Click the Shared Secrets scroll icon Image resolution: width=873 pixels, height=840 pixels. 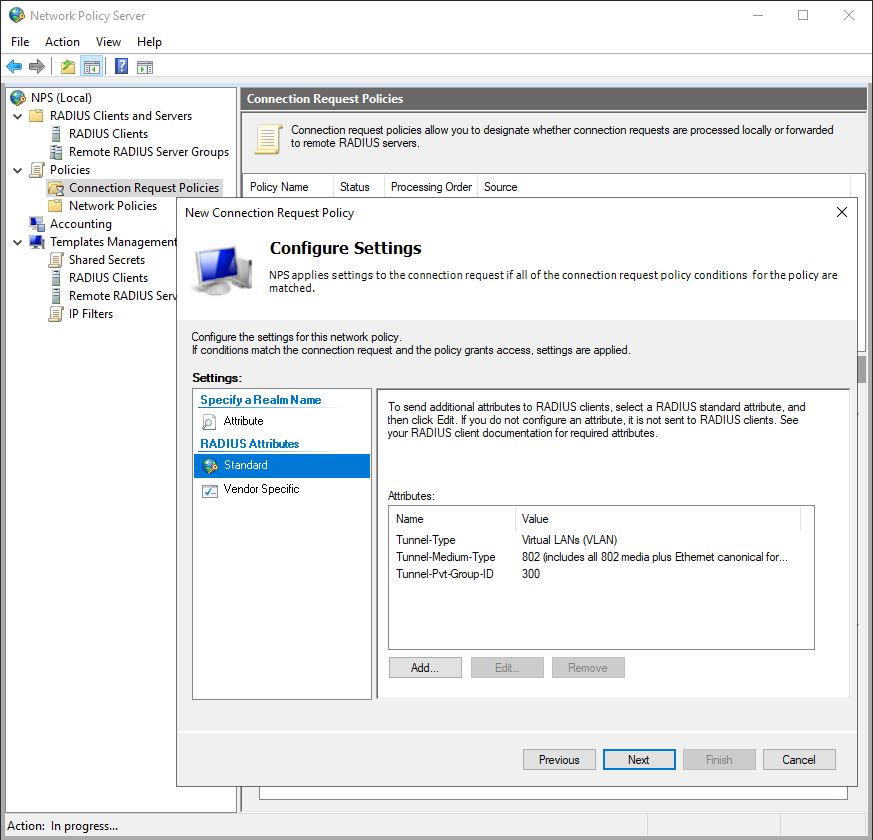point(56,260)
